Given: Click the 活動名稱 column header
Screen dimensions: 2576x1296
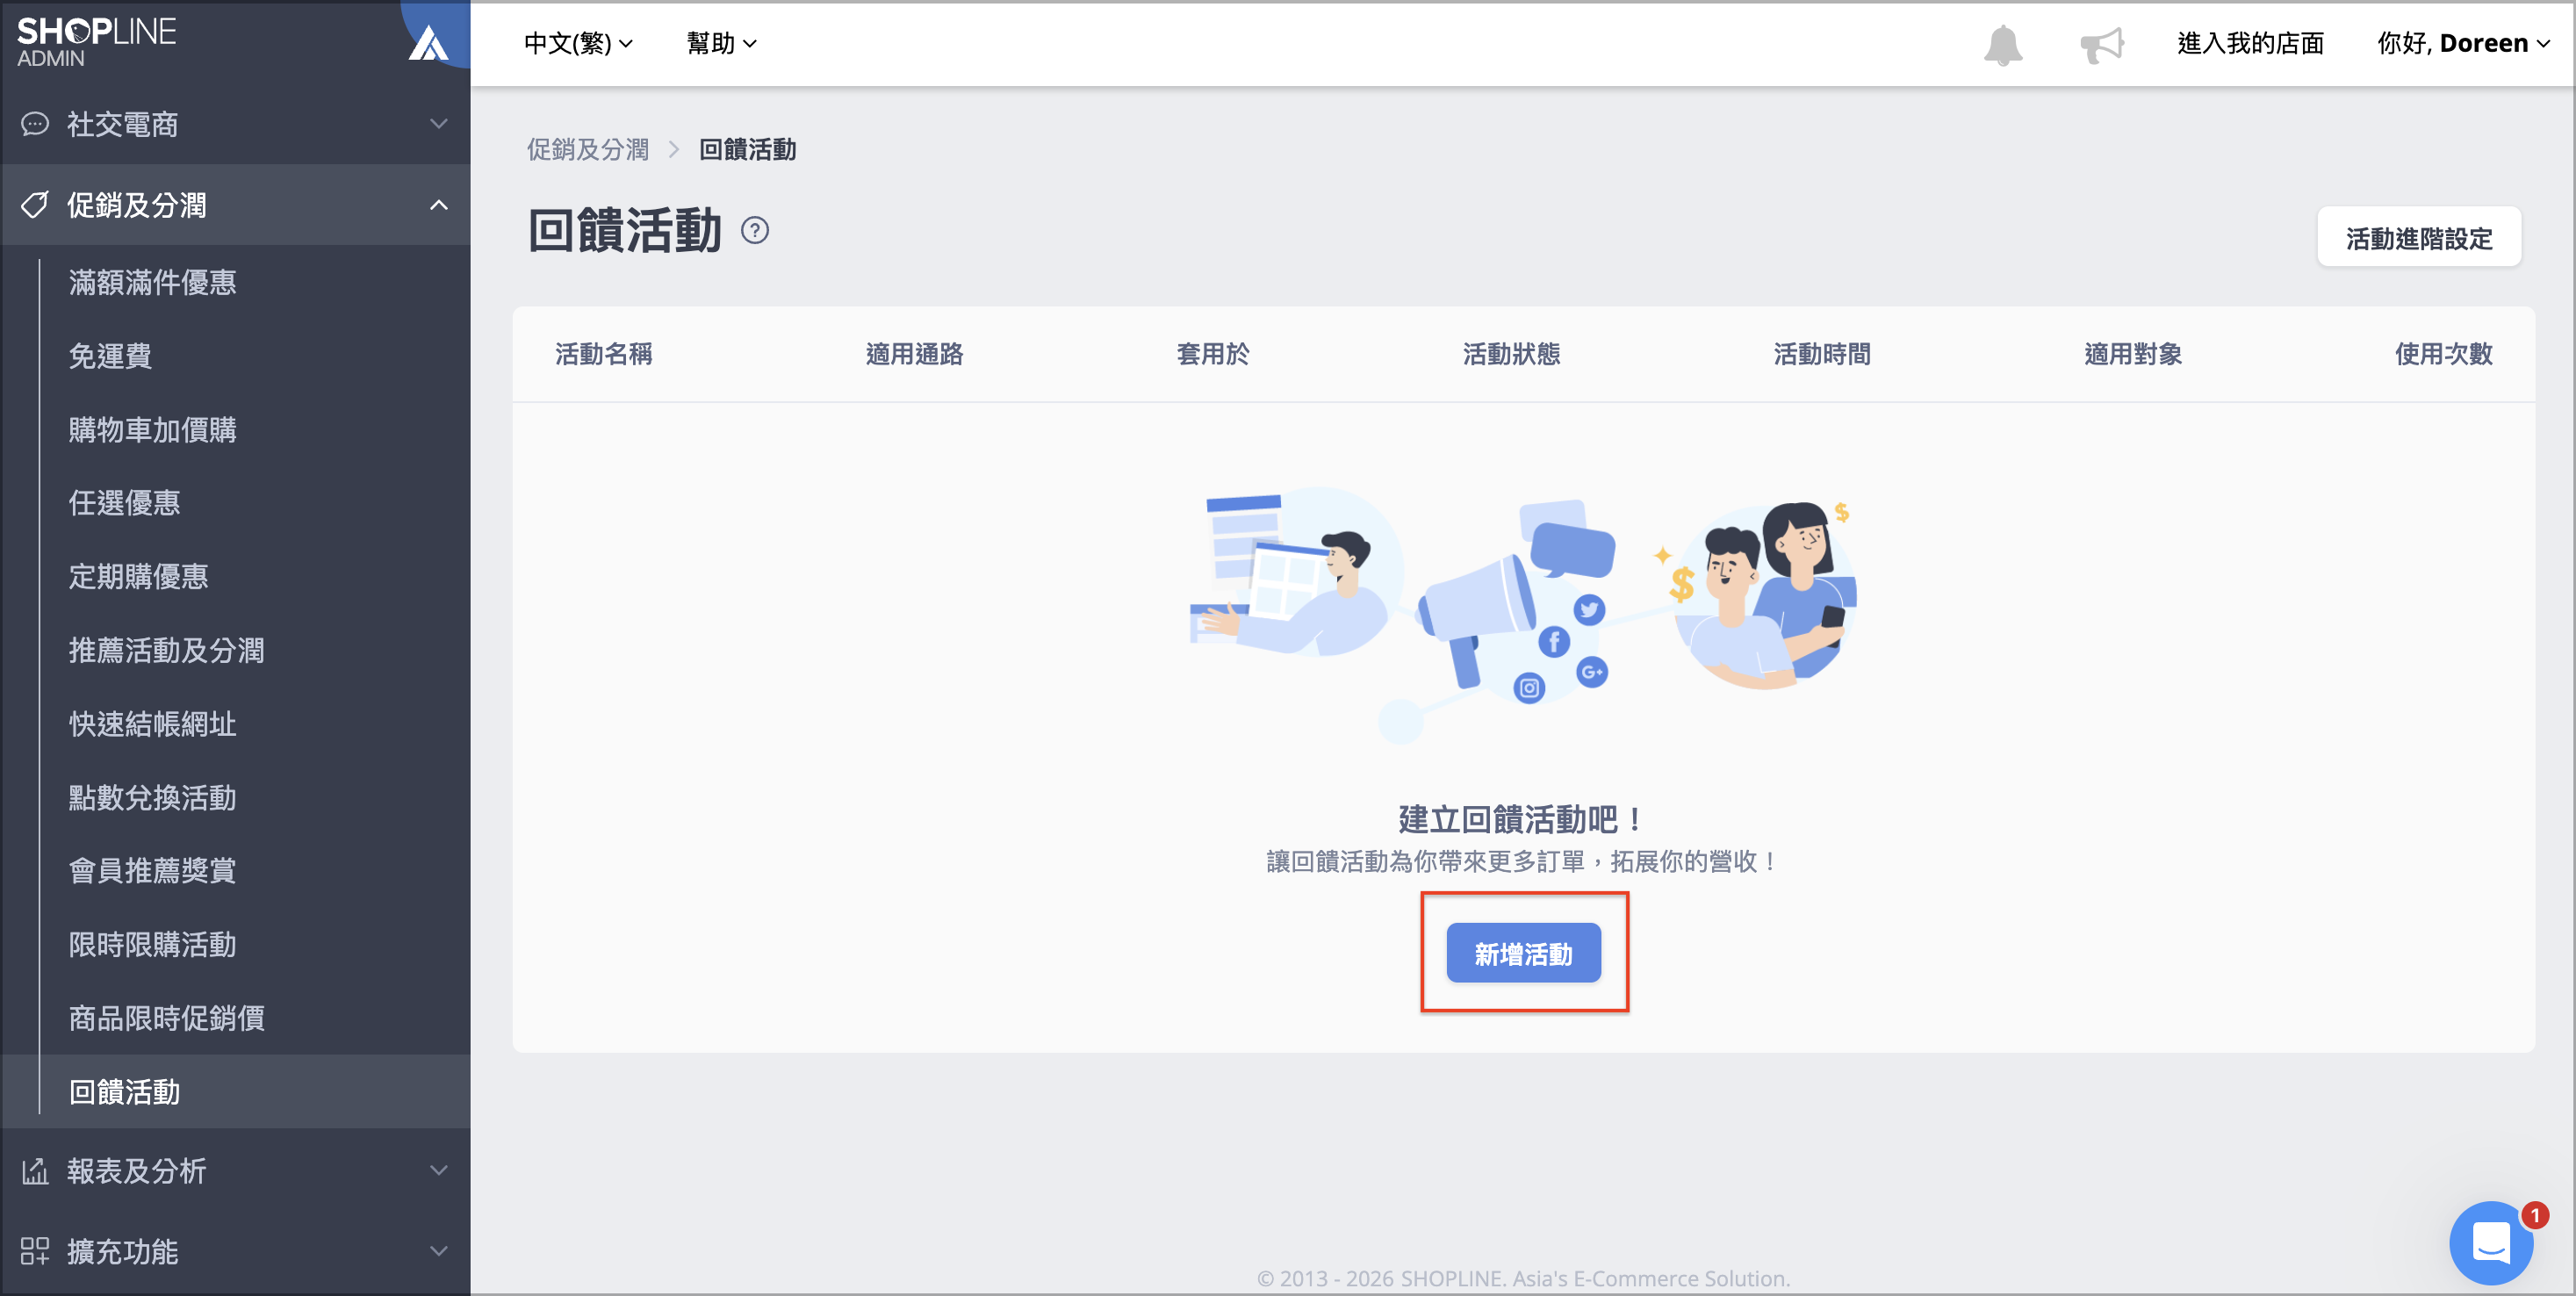Looking at the screenshot, I should click(x=604, y=354).
